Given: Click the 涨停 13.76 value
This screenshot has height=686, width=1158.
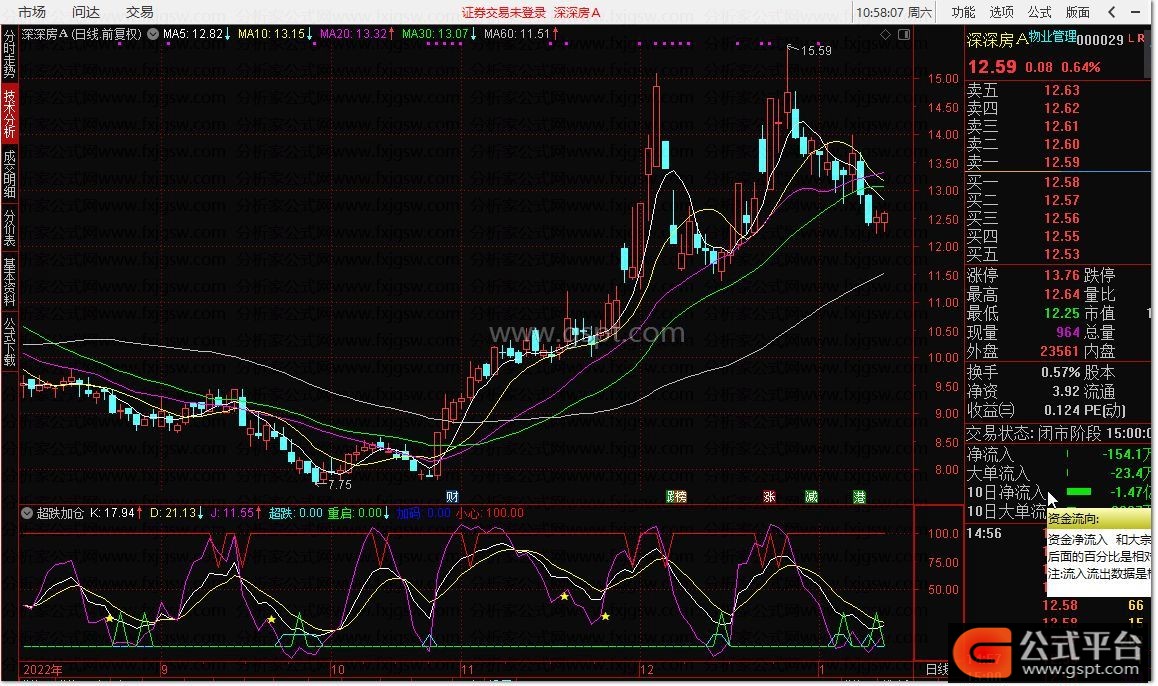Looking at the screenshot, I should pyautogui.click(x=1062, y=275).
